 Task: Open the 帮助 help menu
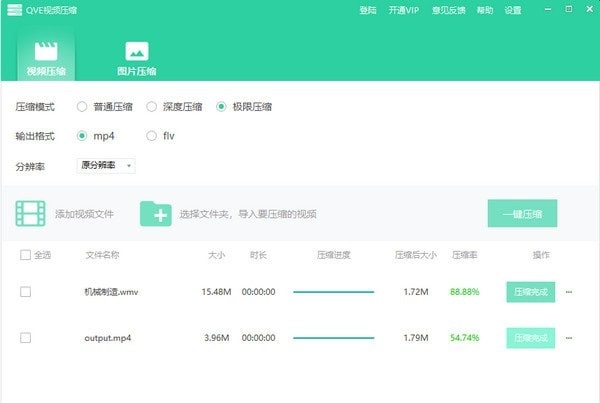click(x=485, y=10)
